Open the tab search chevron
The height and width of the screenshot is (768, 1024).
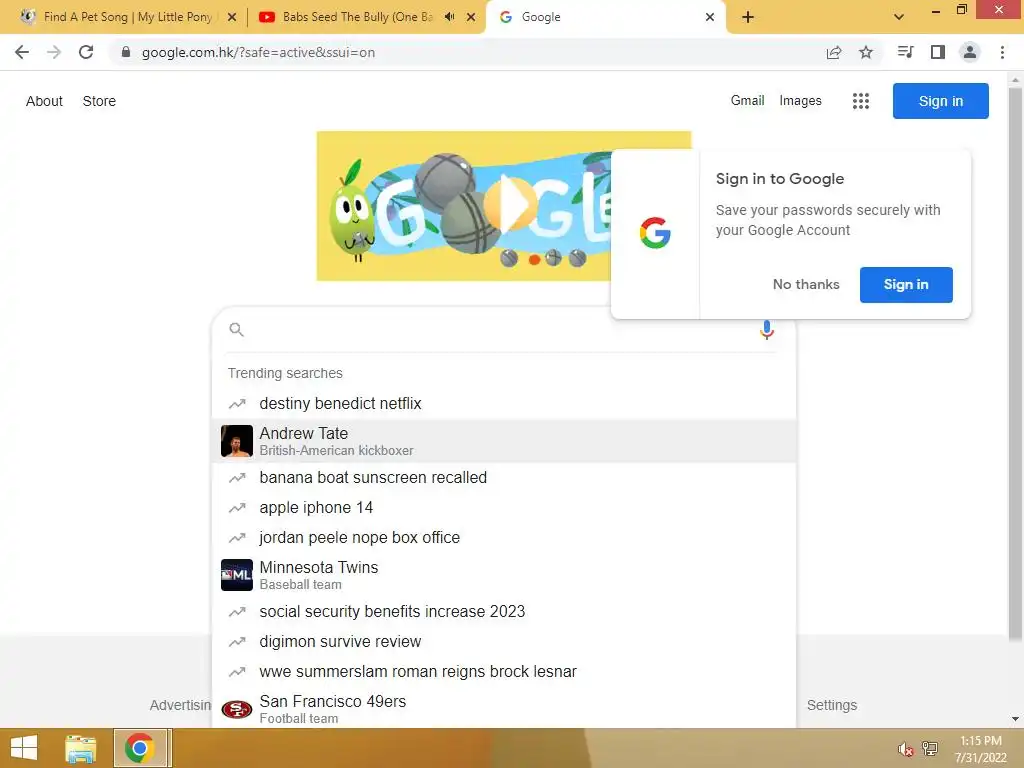pos(899,17)
